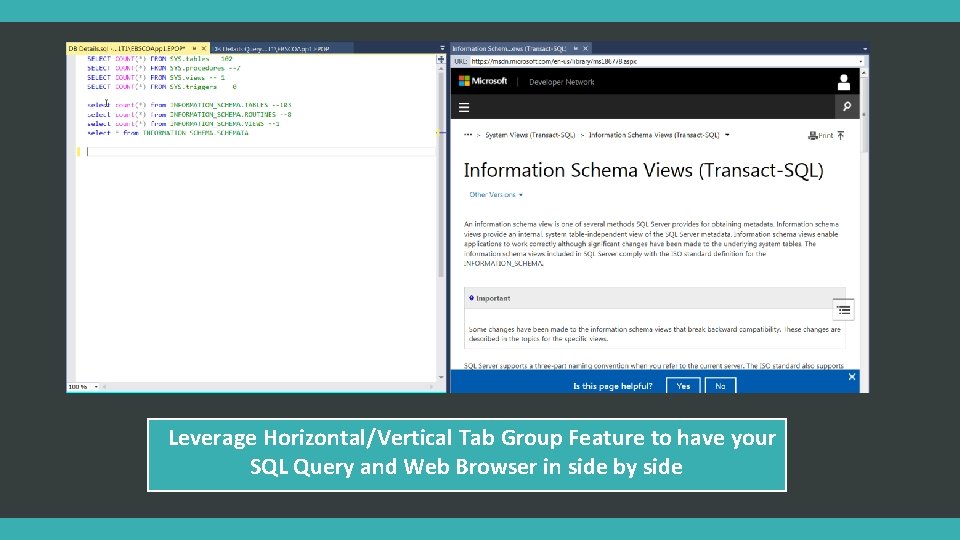Image resolution: width=960 pixels, height=540 pixels.
Task: Click the URL address field
Action: (664, 61)
